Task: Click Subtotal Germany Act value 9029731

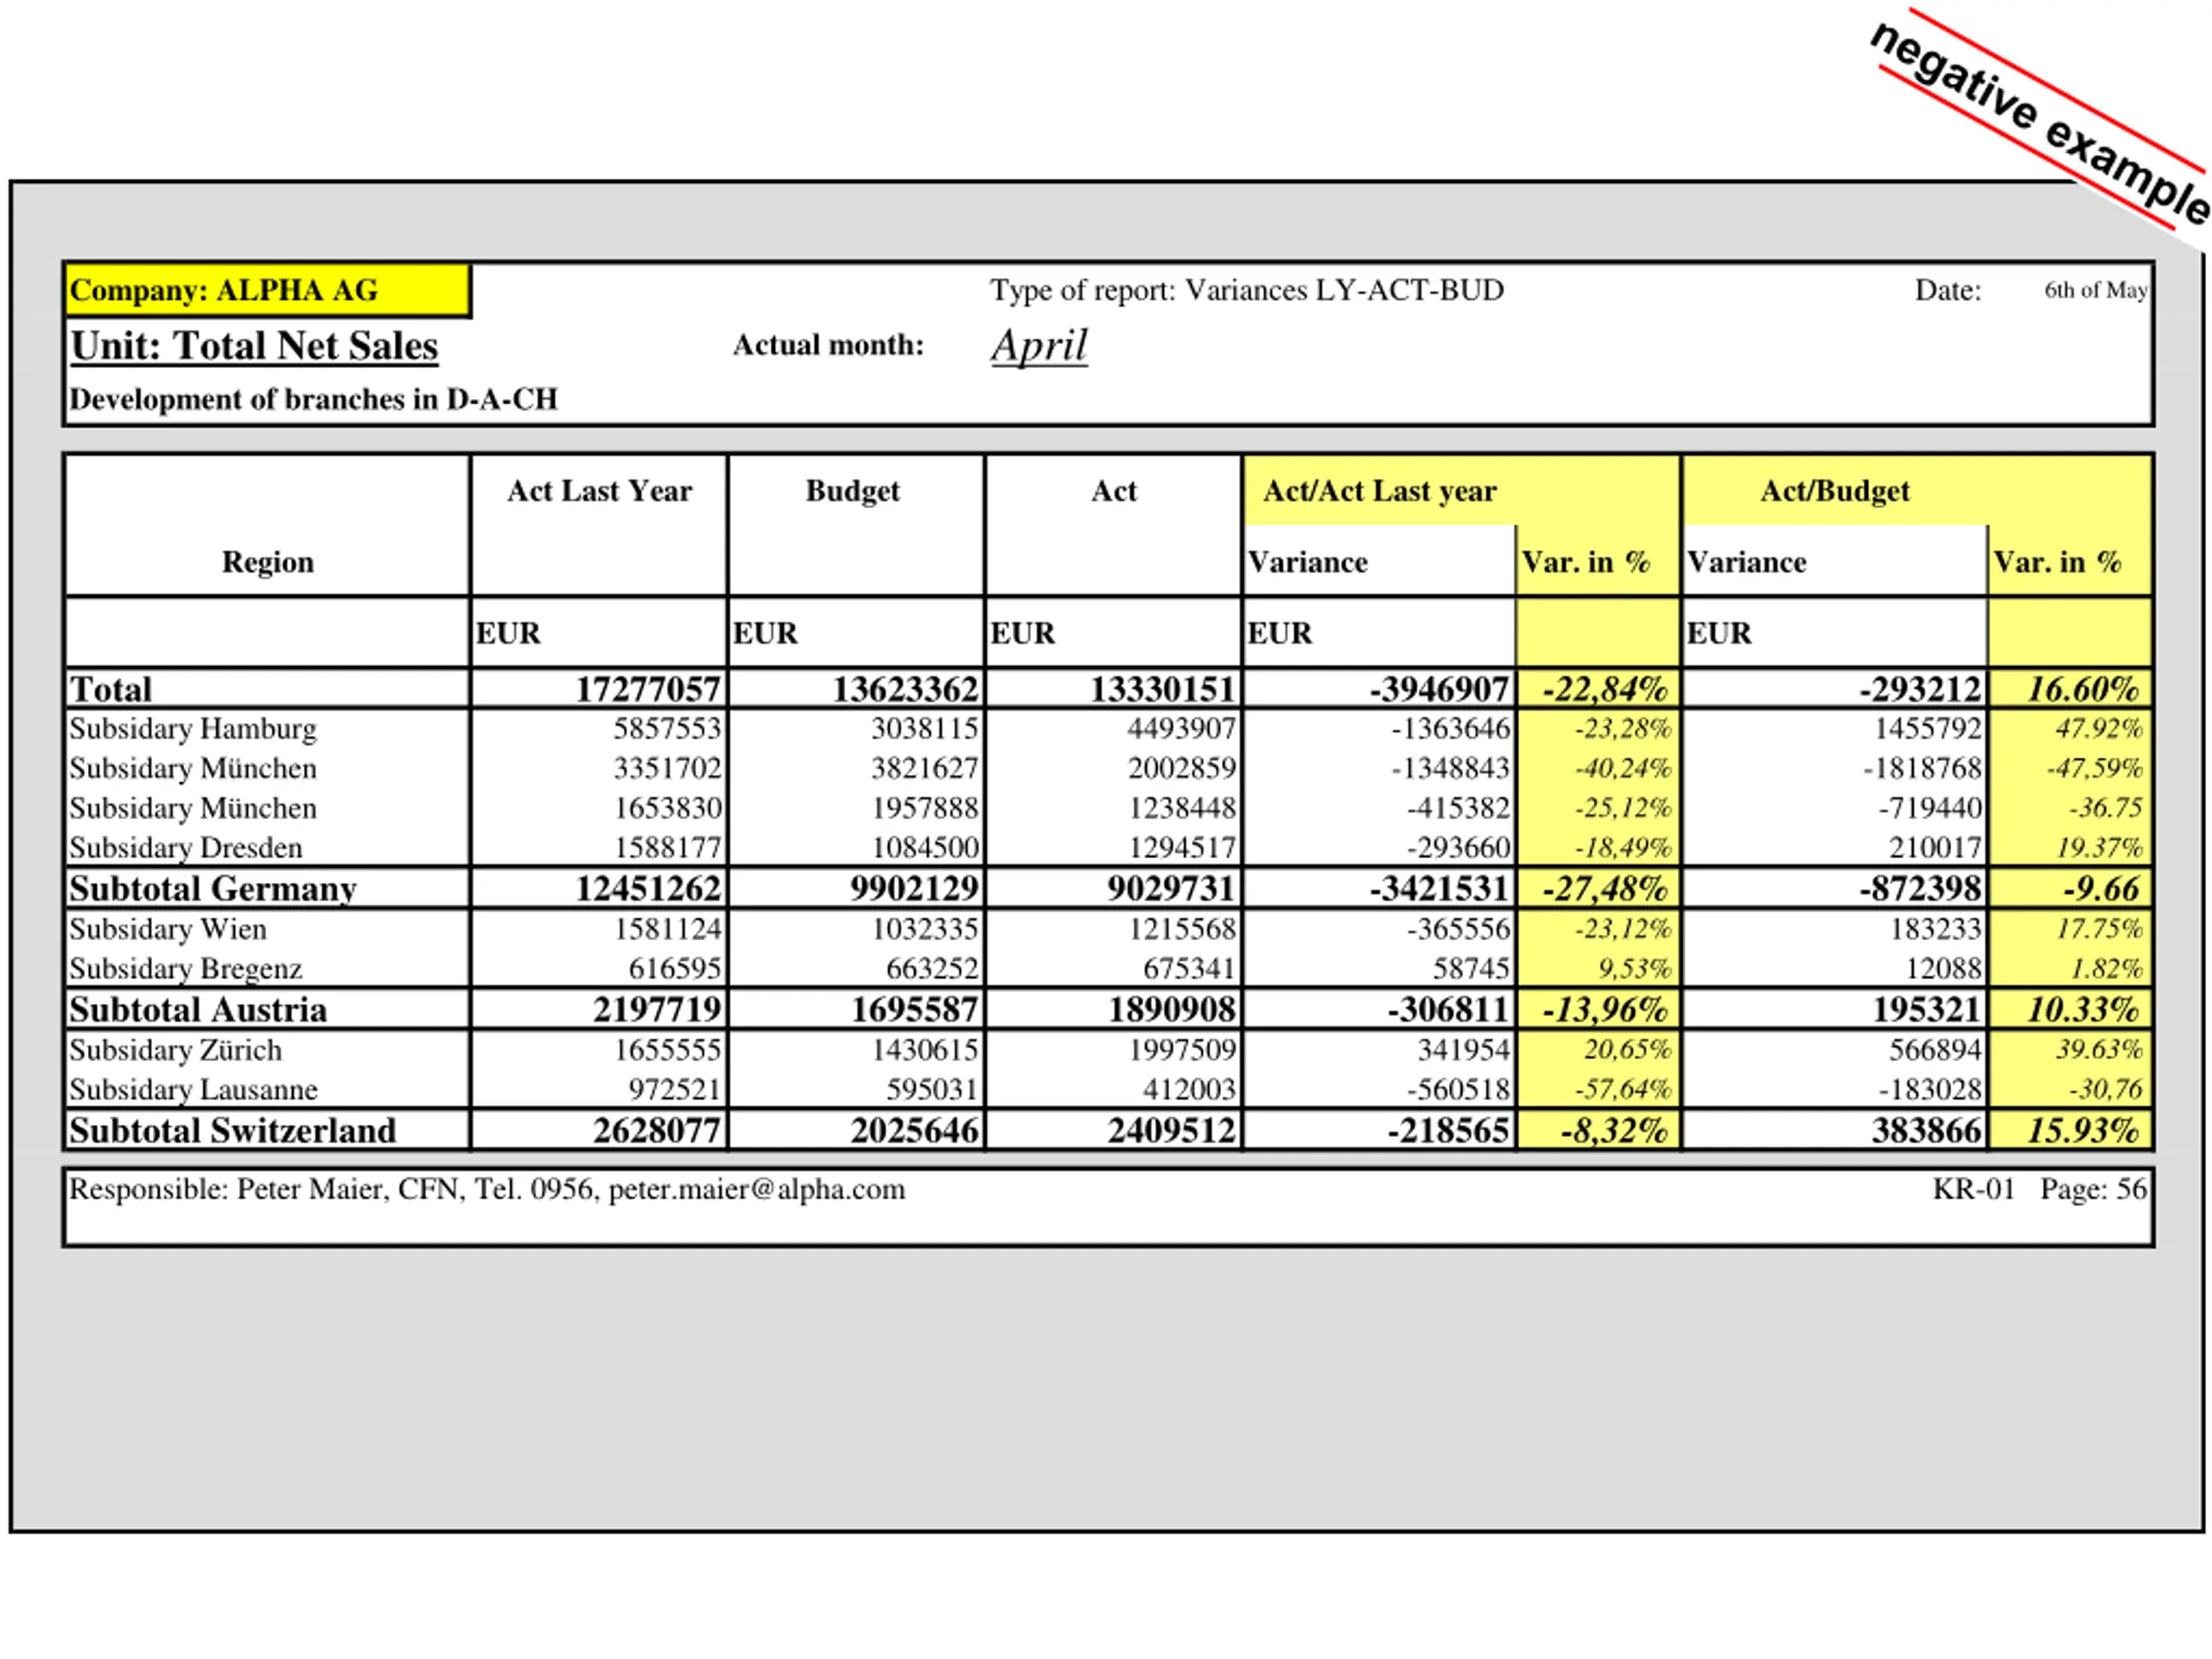Action: (1171, 889)
